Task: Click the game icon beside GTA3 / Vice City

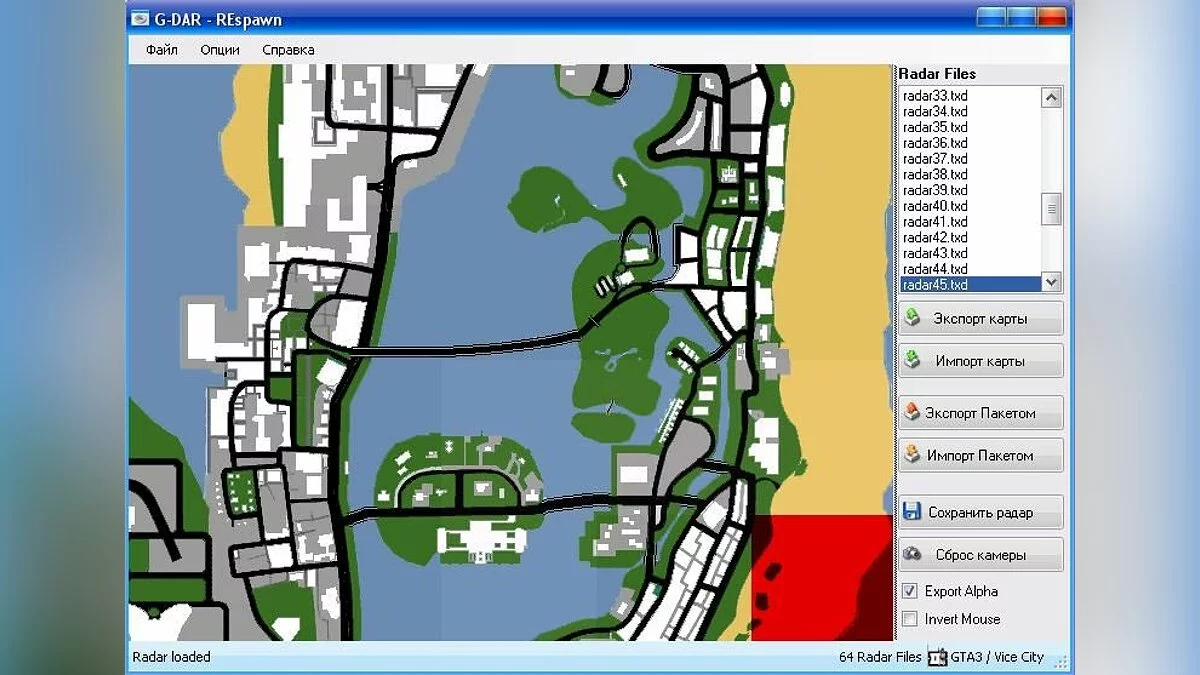Action: tap(937, 657)
